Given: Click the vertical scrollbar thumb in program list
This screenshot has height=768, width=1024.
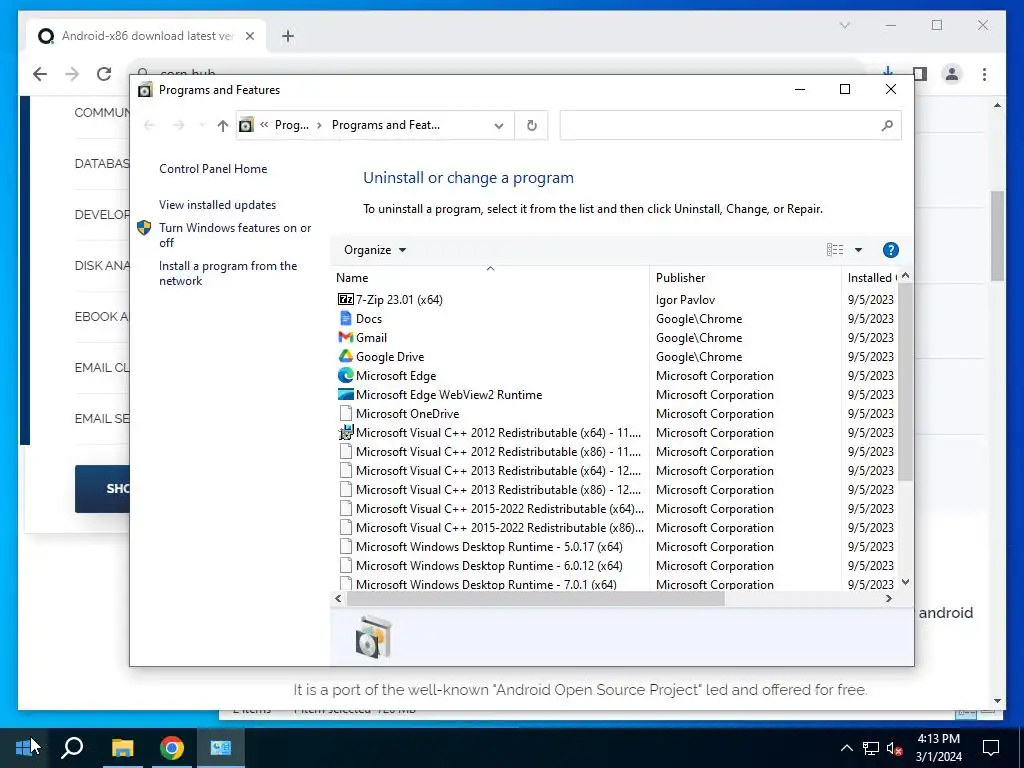Looking at the screenshot, I should pyautogui.click(x=905, y=382).
